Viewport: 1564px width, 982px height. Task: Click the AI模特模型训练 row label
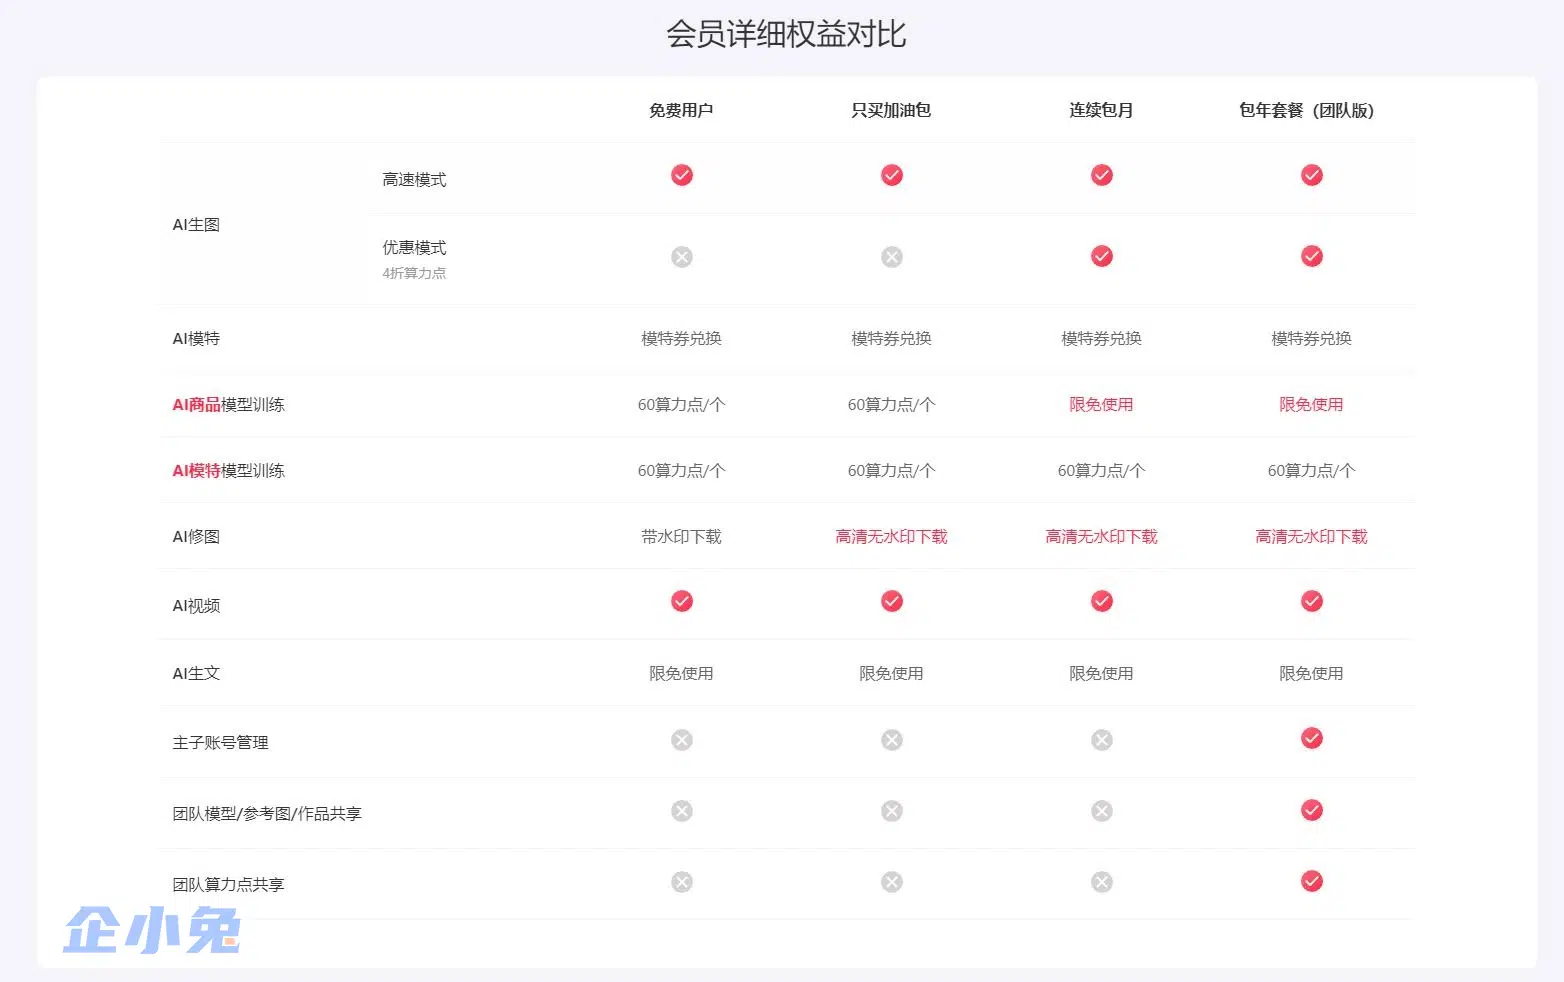pos(228,471)
